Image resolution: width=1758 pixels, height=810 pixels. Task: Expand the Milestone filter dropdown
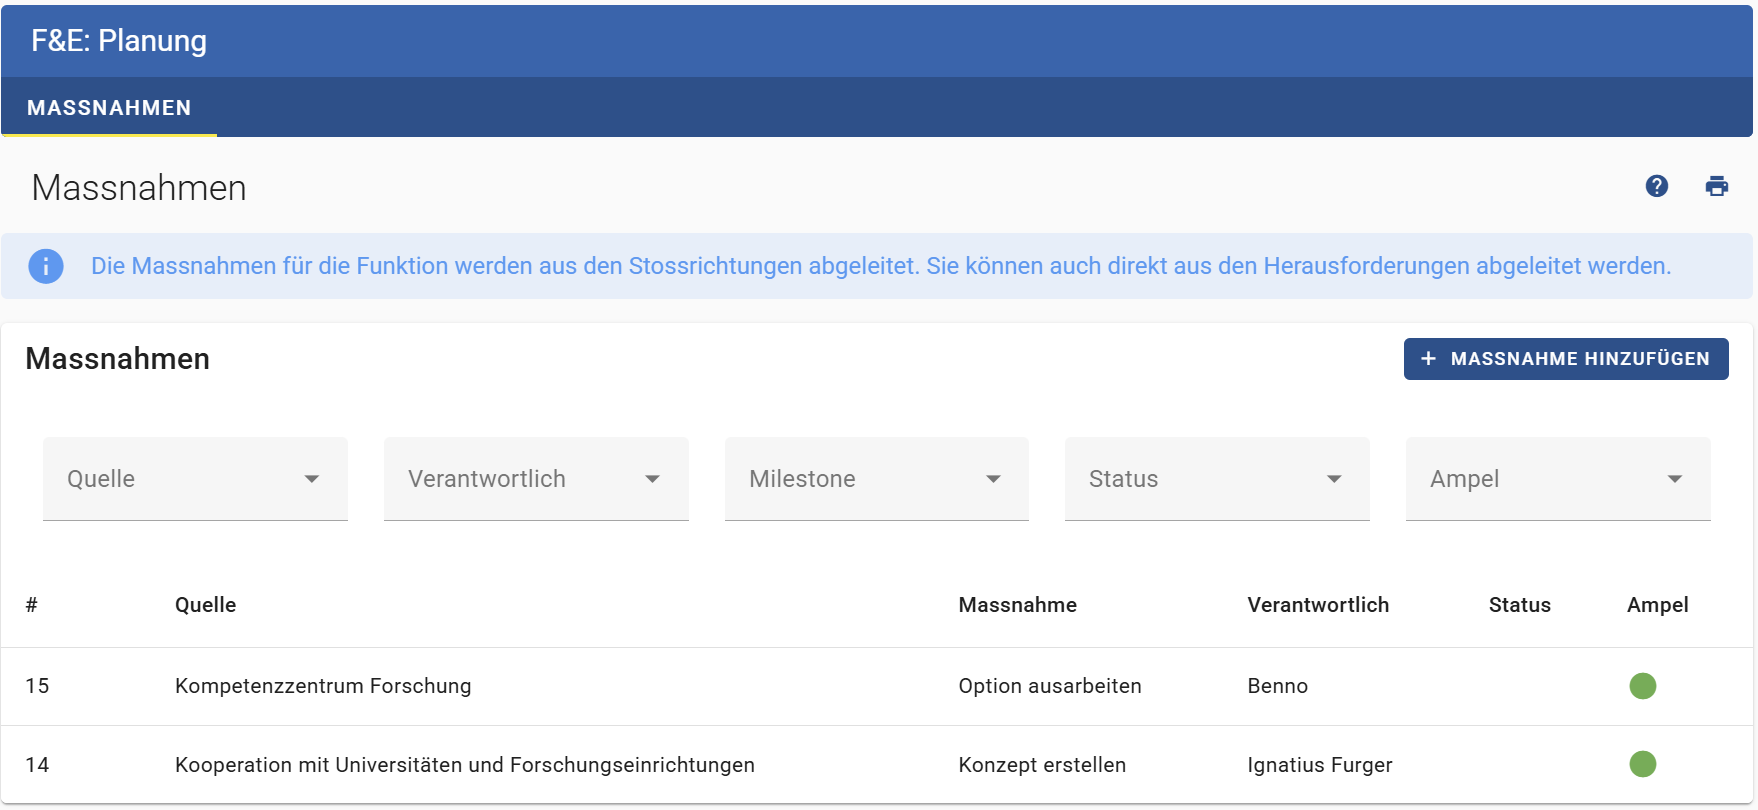coord(877,479)
